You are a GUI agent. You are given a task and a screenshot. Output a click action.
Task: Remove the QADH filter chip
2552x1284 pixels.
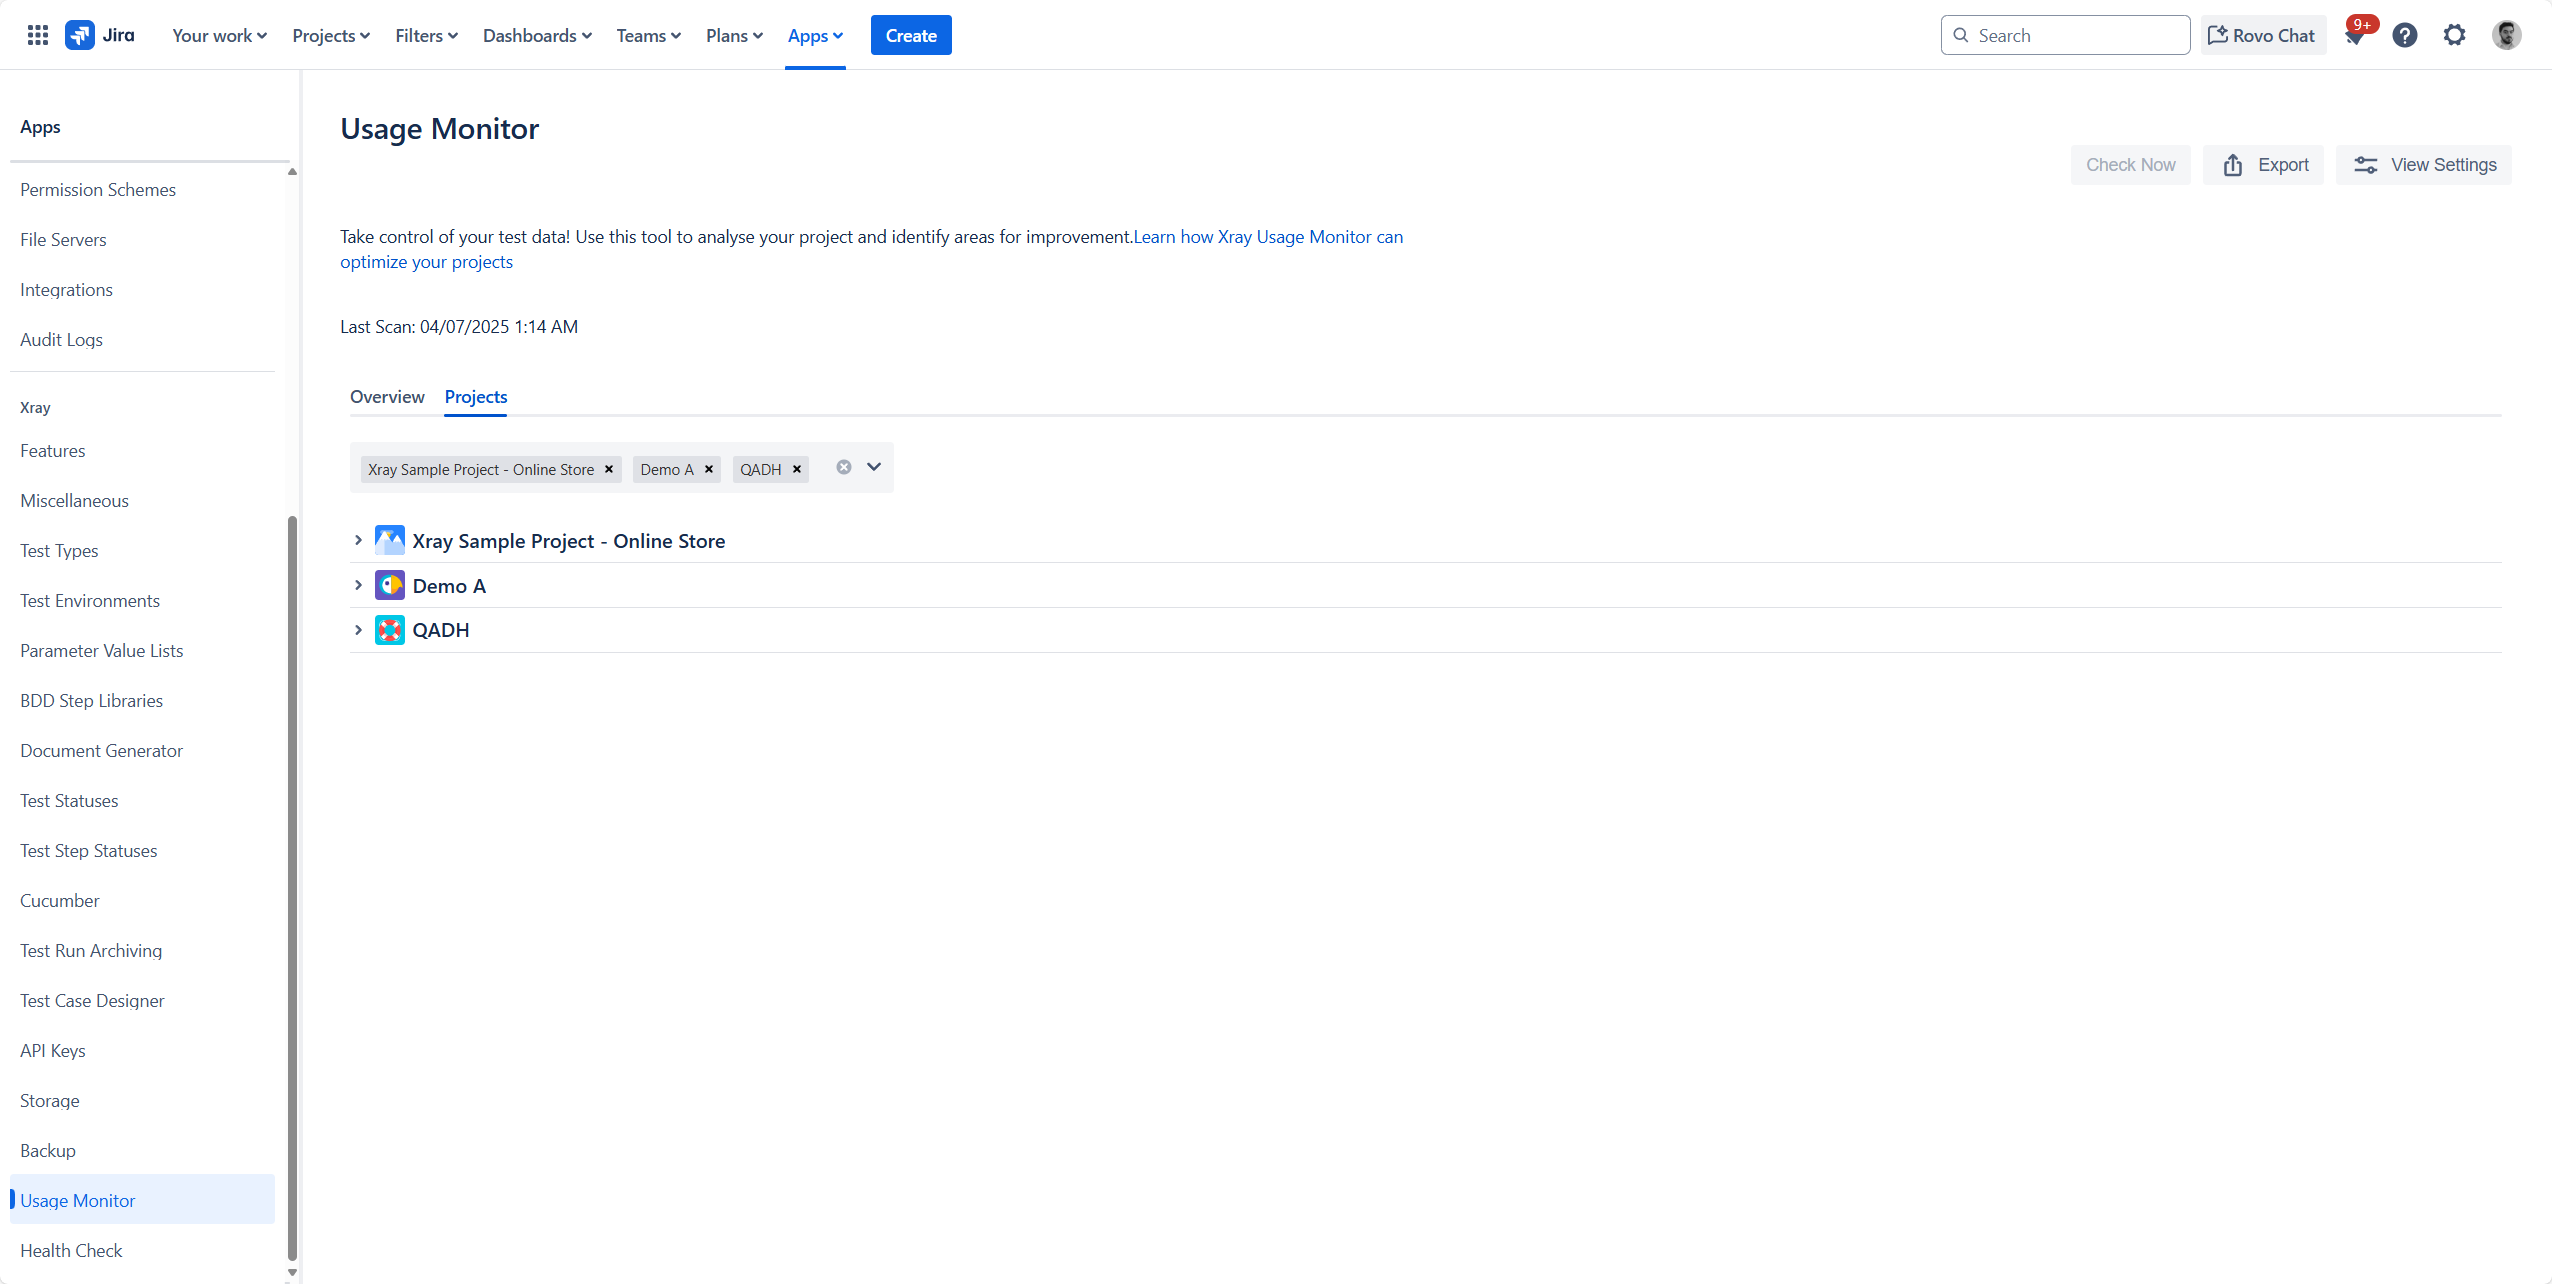(797, 469)
